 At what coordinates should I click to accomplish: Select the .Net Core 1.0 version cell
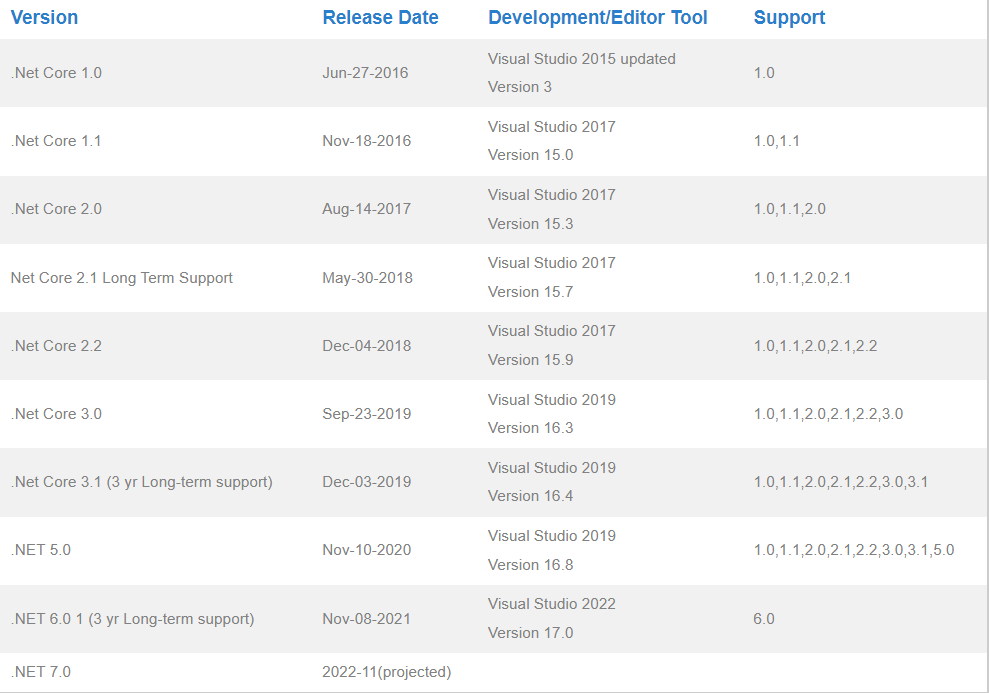pos(56,73)
